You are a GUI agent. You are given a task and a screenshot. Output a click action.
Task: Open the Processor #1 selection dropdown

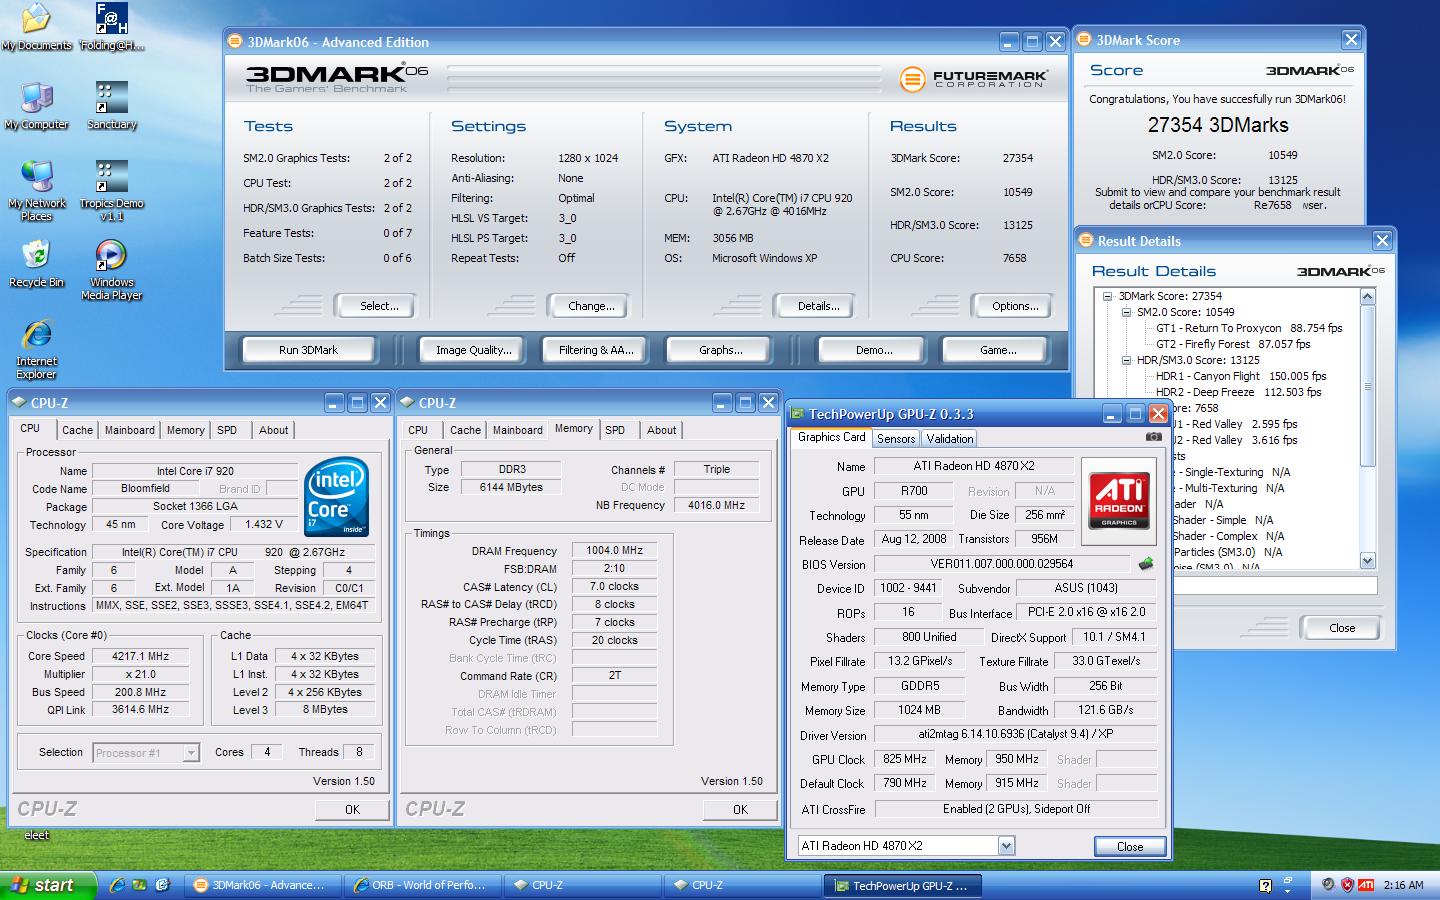[x=191, y=753]
